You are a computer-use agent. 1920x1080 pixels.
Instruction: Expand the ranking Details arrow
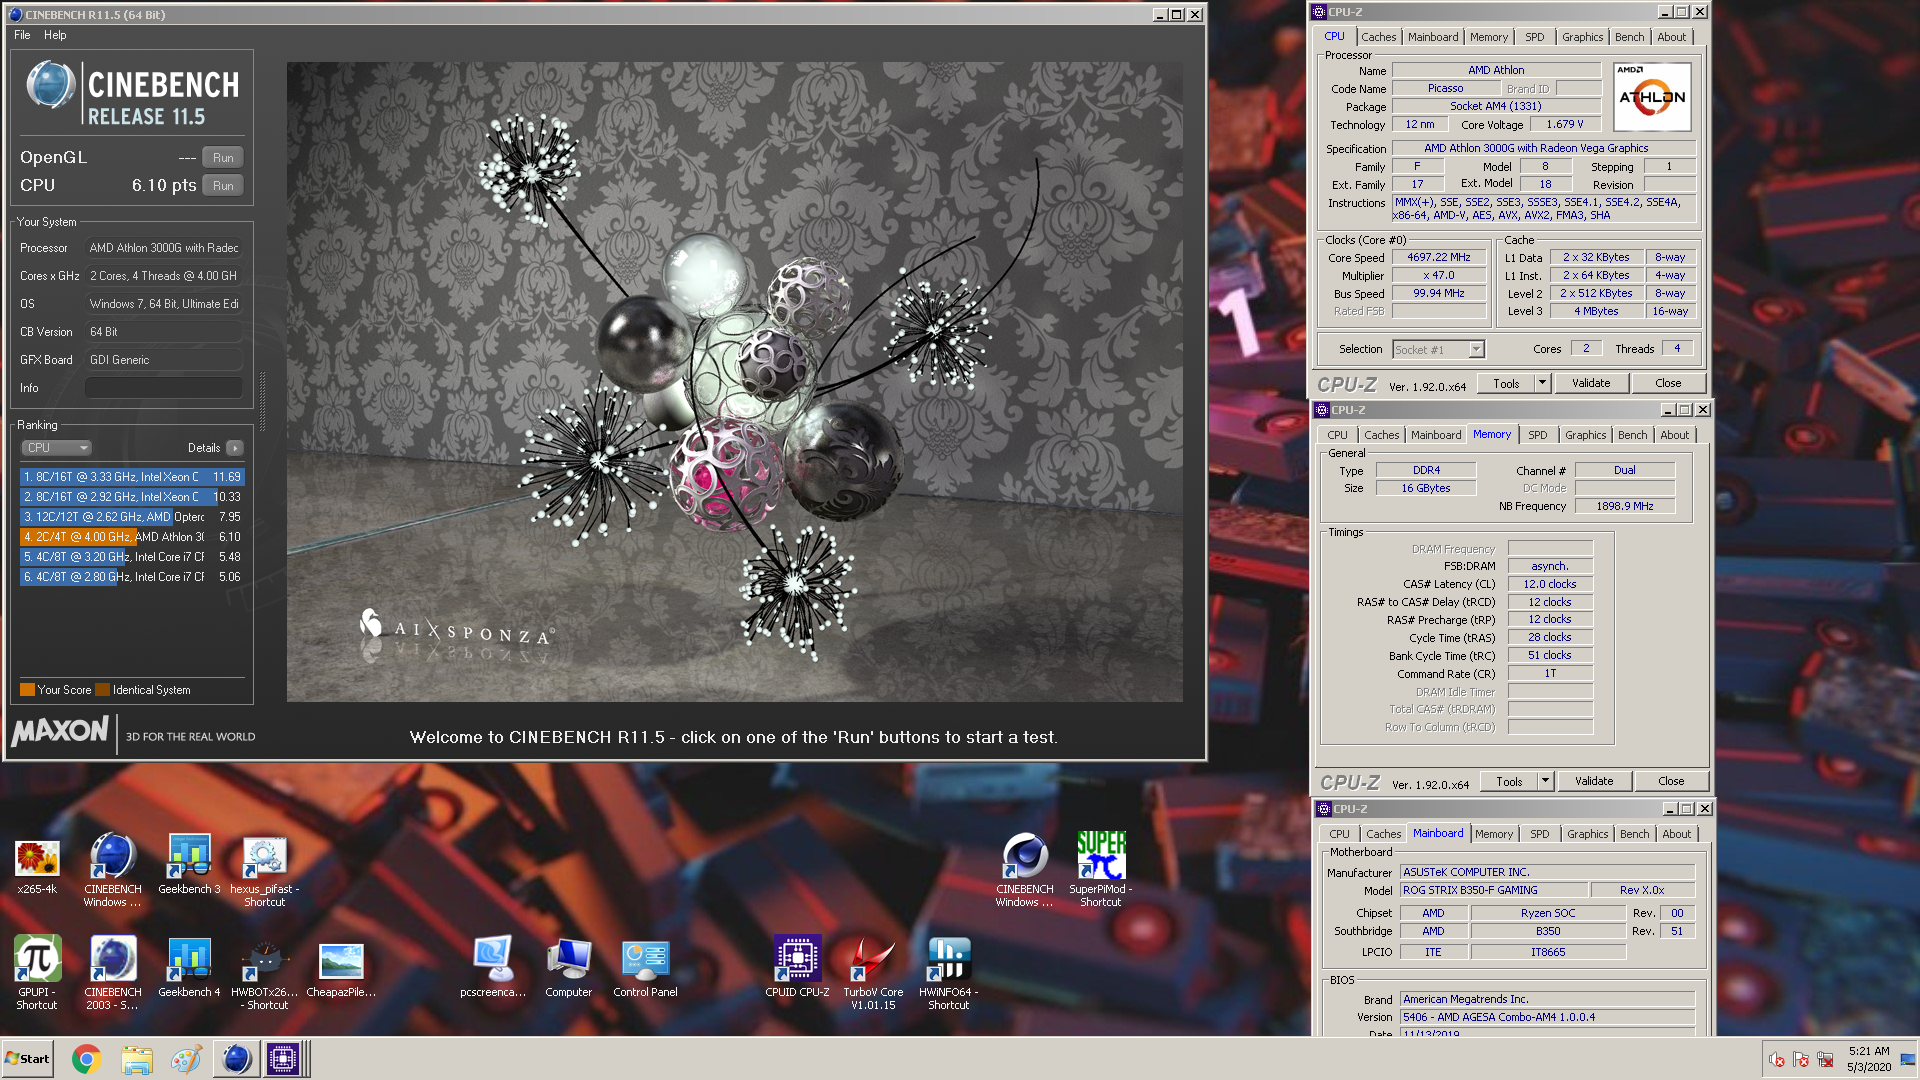pyautogui.click(x=235, y=448)
